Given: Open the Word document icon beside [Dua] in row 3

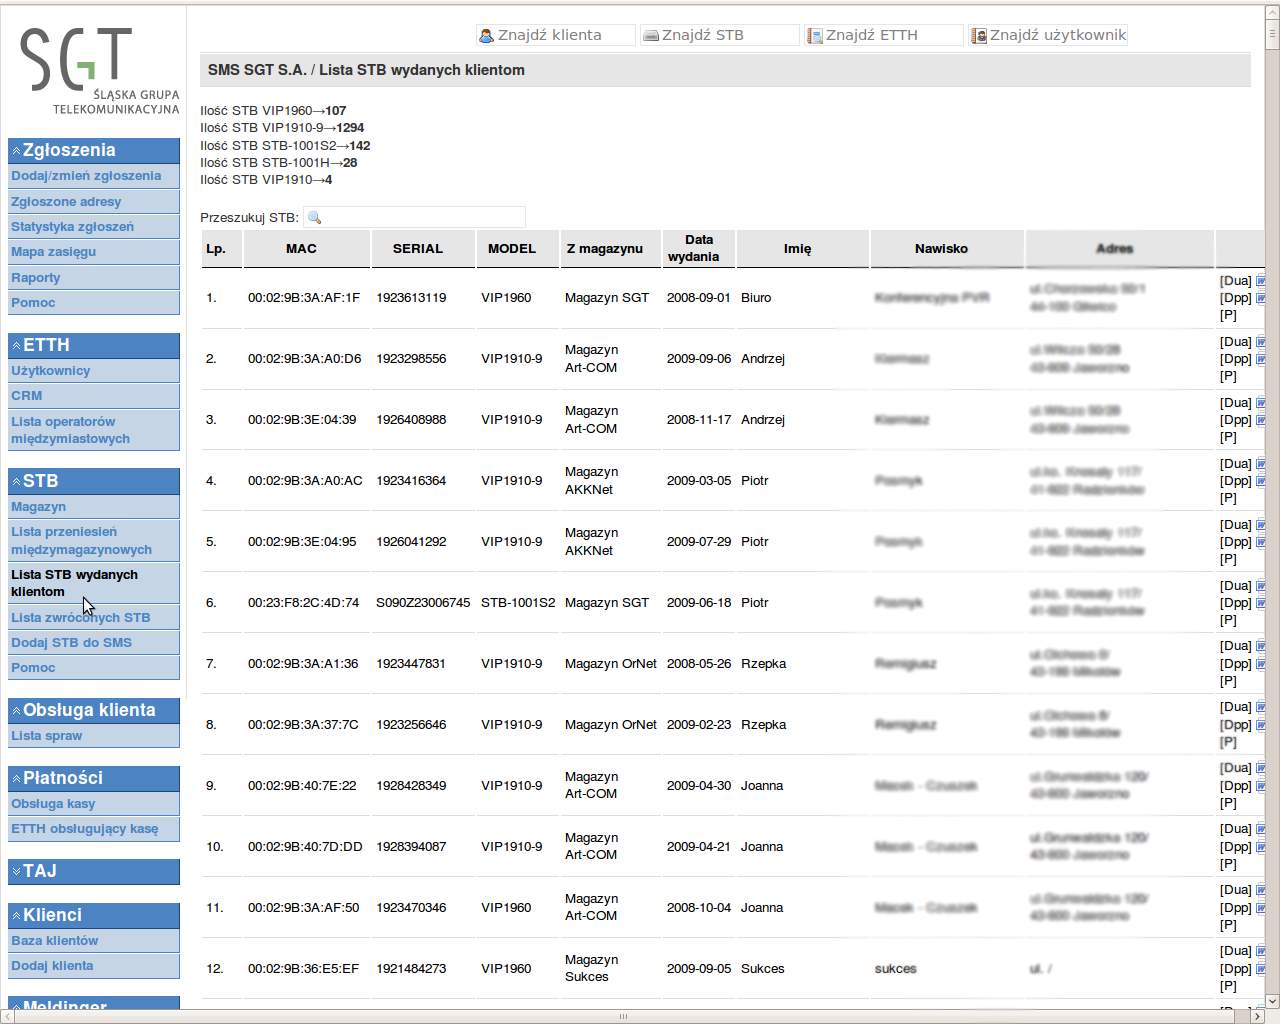Looking at the screenshot, I should (x=1260, y=403).
